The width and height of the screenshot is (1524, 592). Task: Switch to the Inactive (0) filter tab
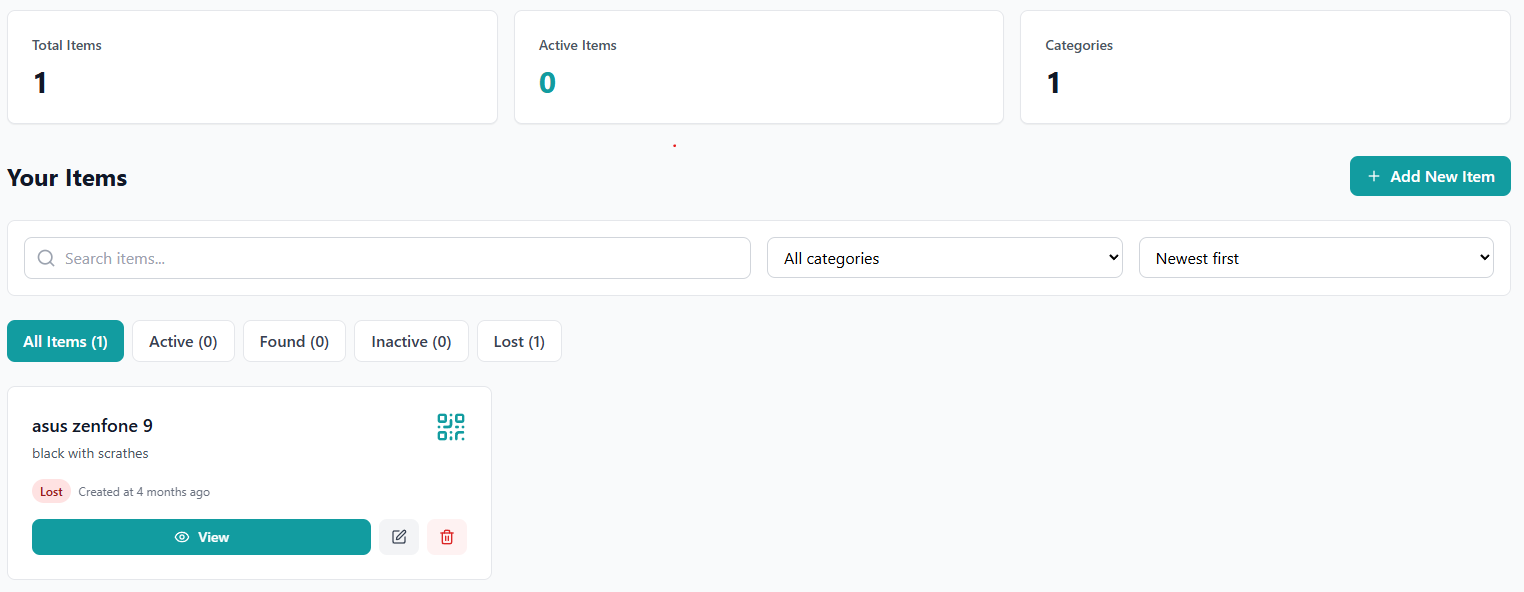pyautogui.click(x=411, y=341)
